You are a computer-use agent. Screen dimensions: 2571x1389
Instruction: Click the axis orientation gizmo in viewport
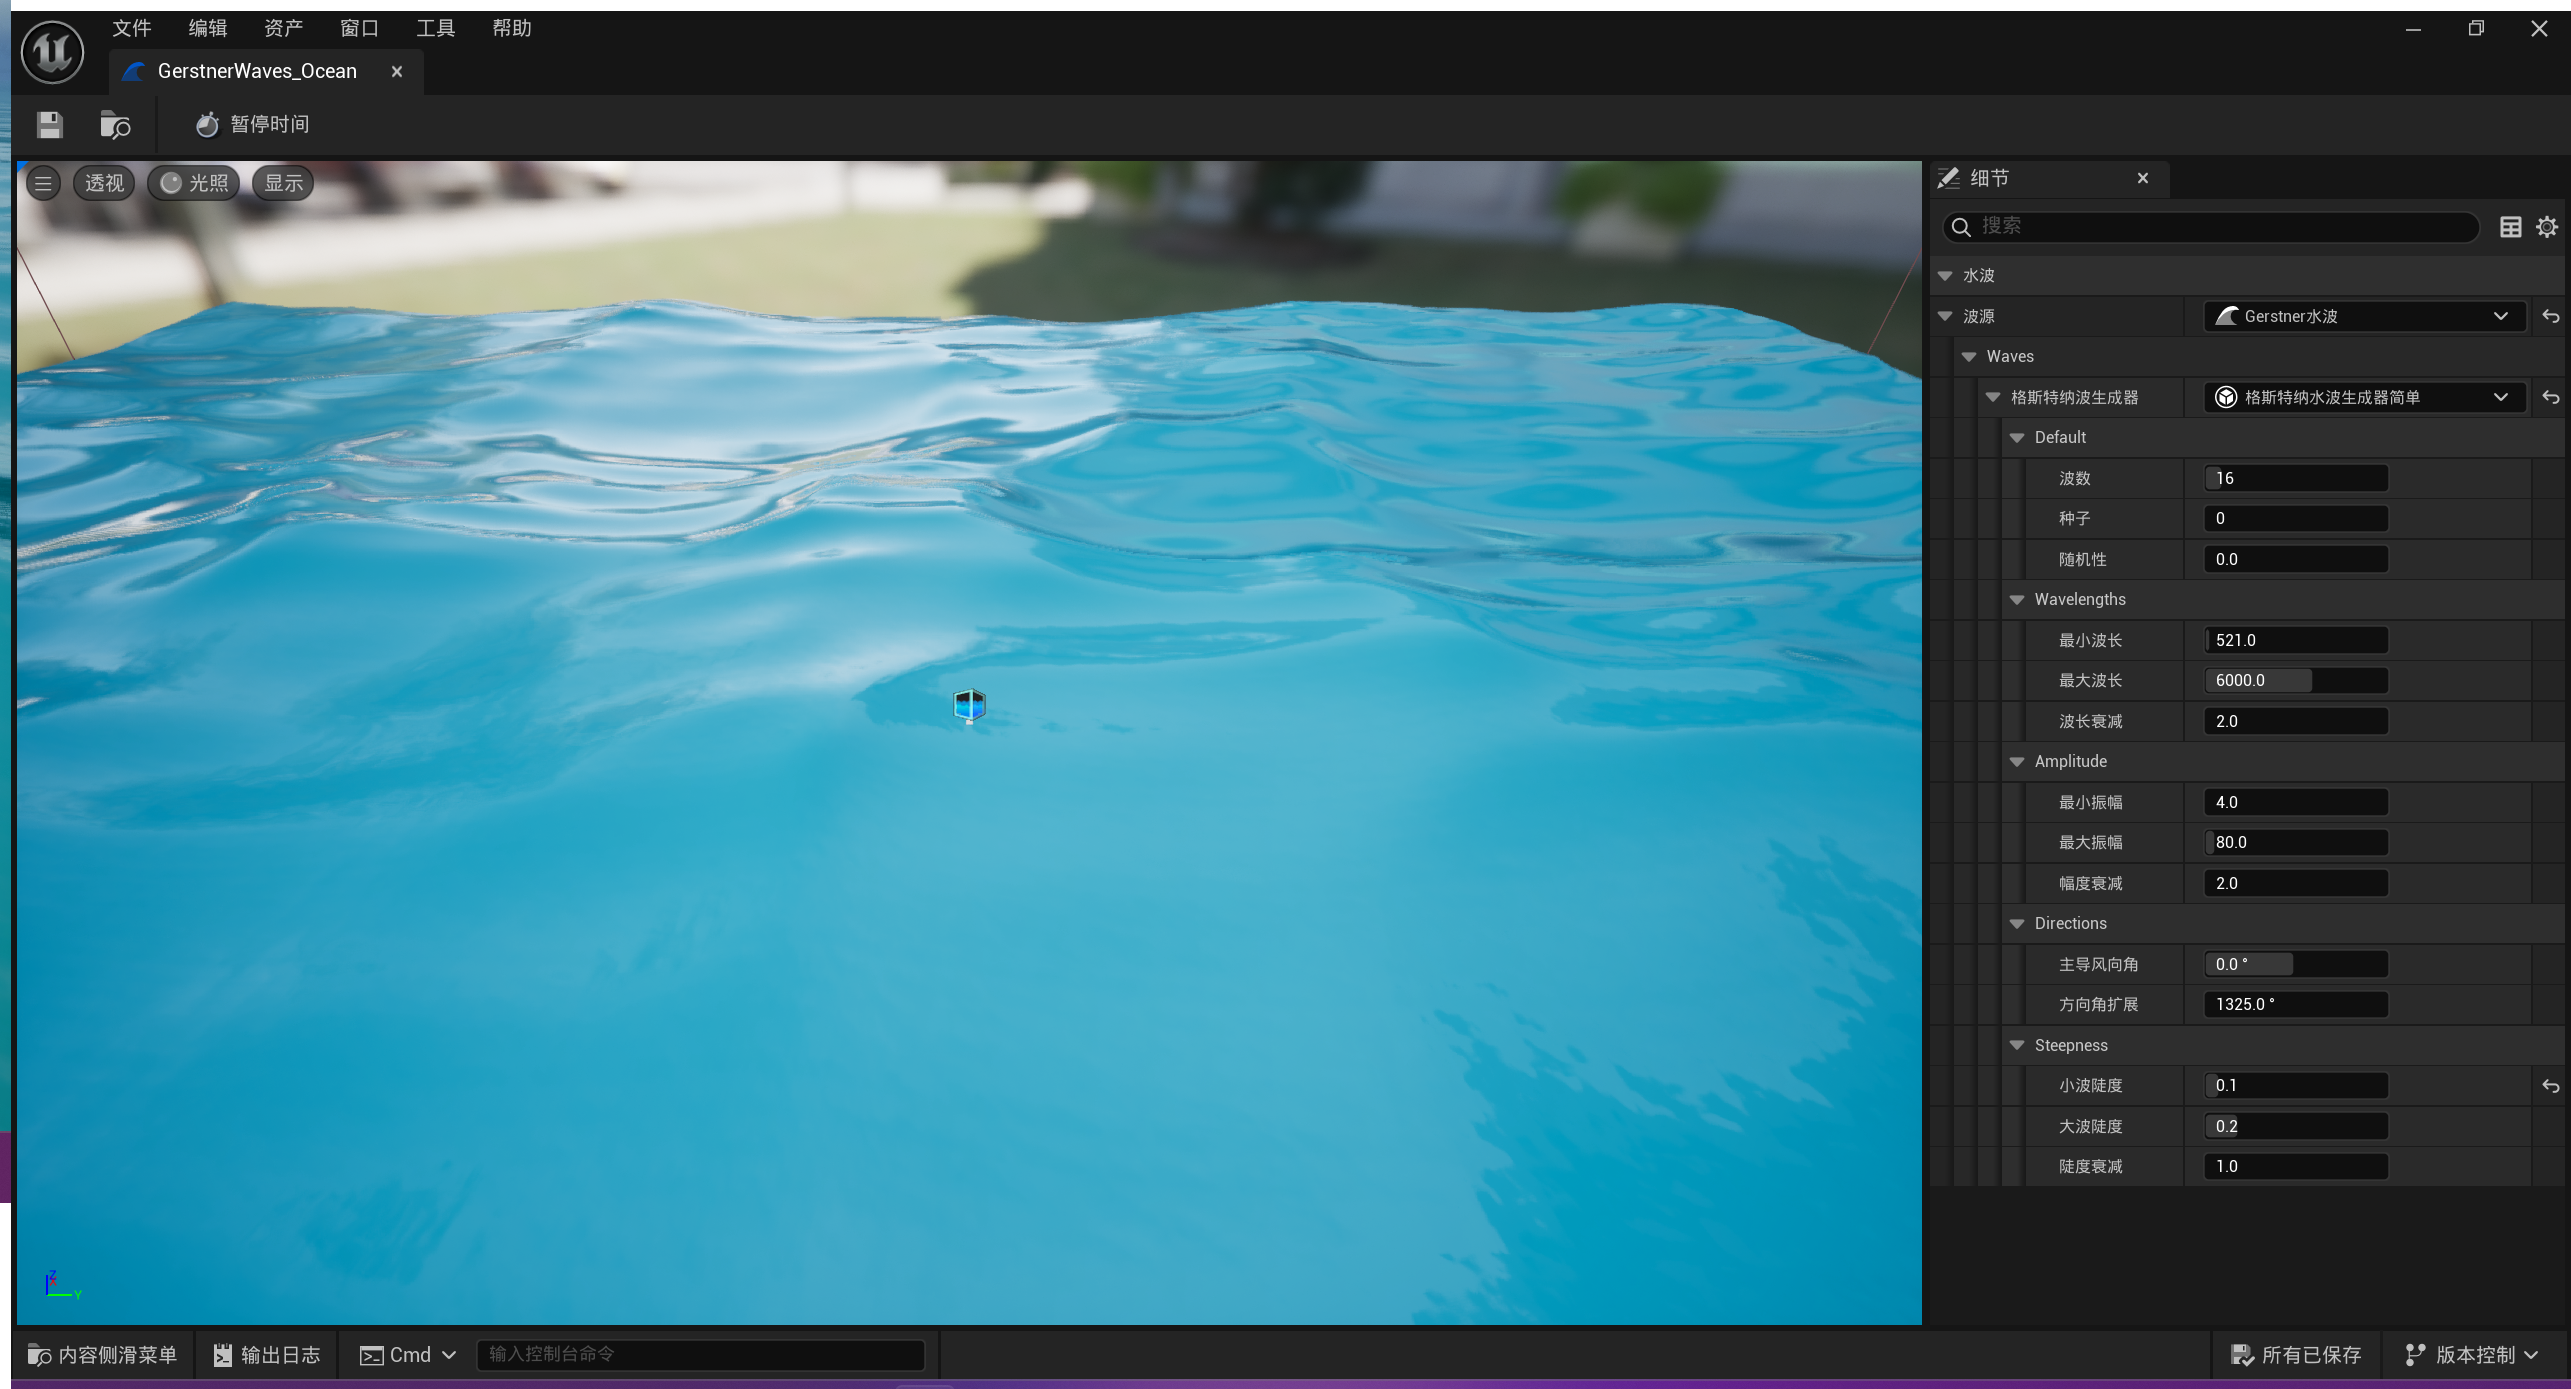coord(62,1286)
